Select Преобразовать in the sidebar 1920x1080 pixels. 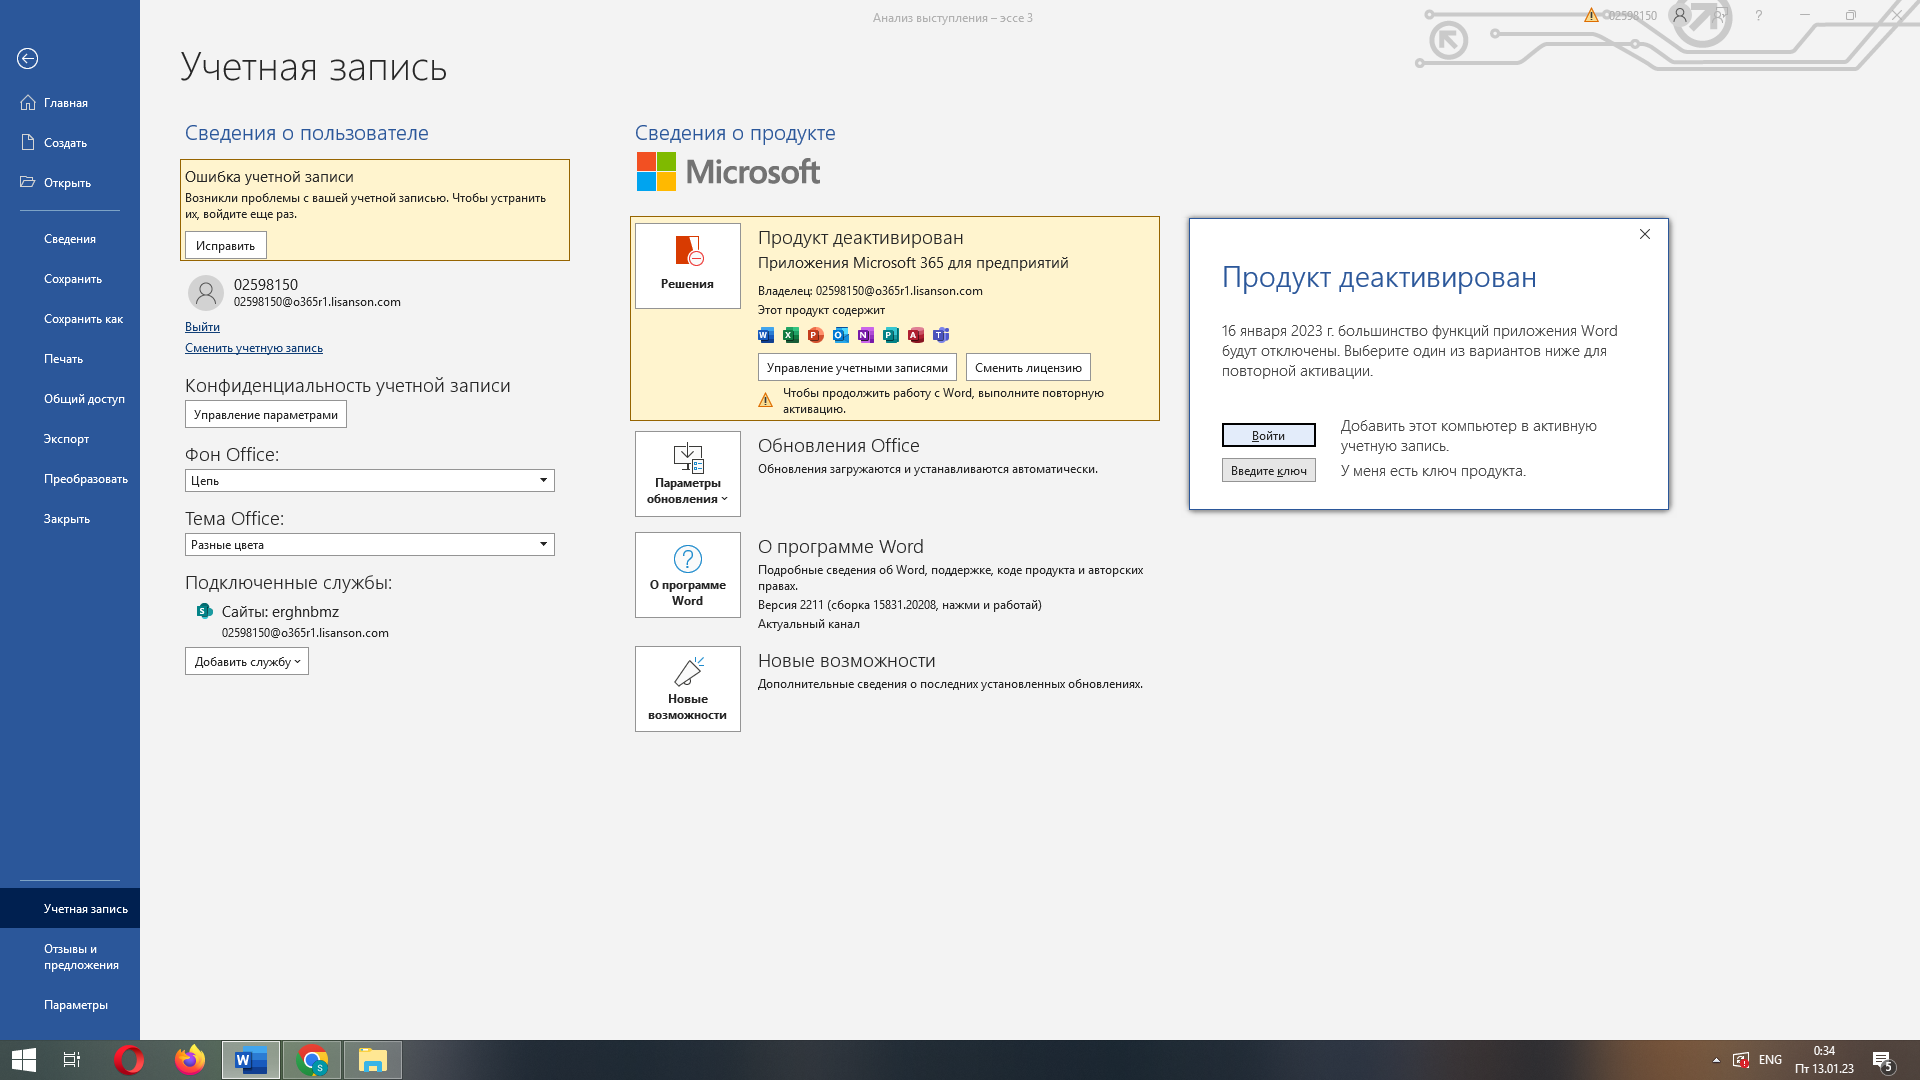click(70, 479)
